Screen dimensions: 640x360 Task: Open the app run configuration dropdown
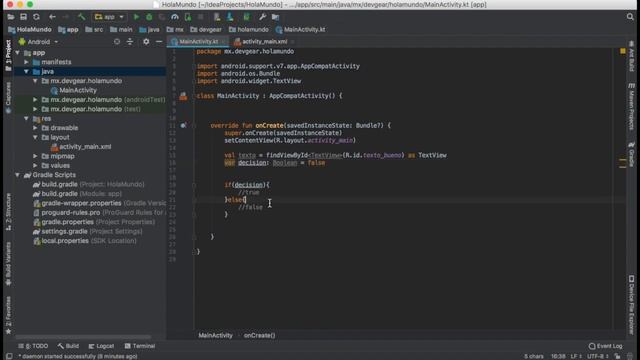[x=109, y=17]
